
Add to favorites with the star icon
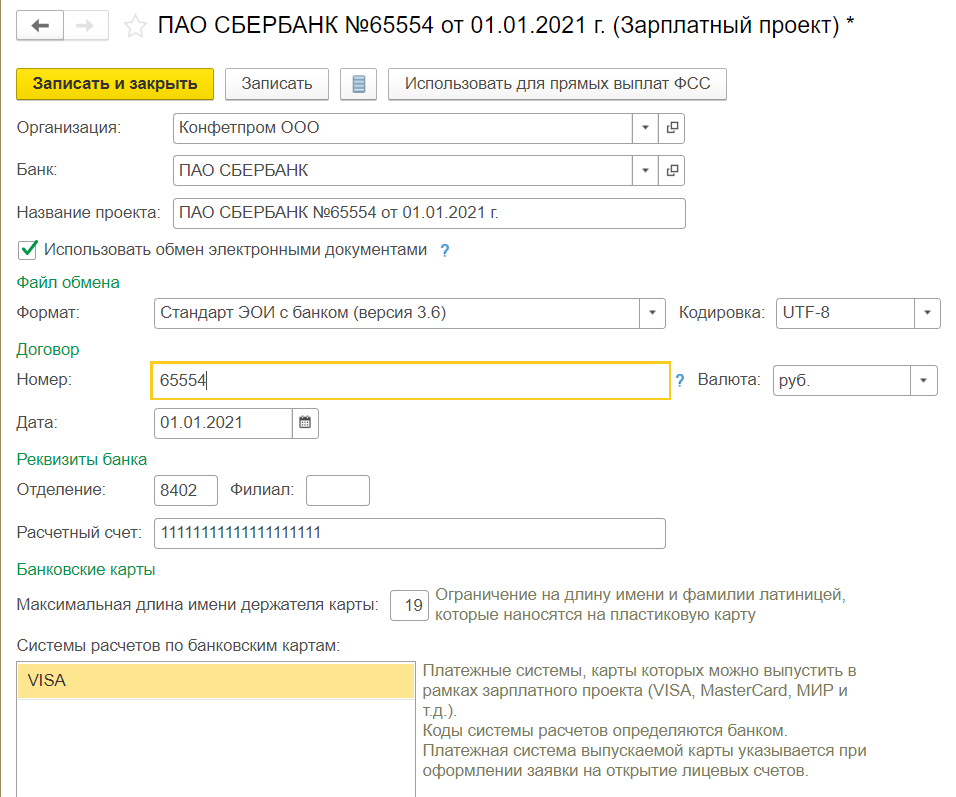coord(135,26)
